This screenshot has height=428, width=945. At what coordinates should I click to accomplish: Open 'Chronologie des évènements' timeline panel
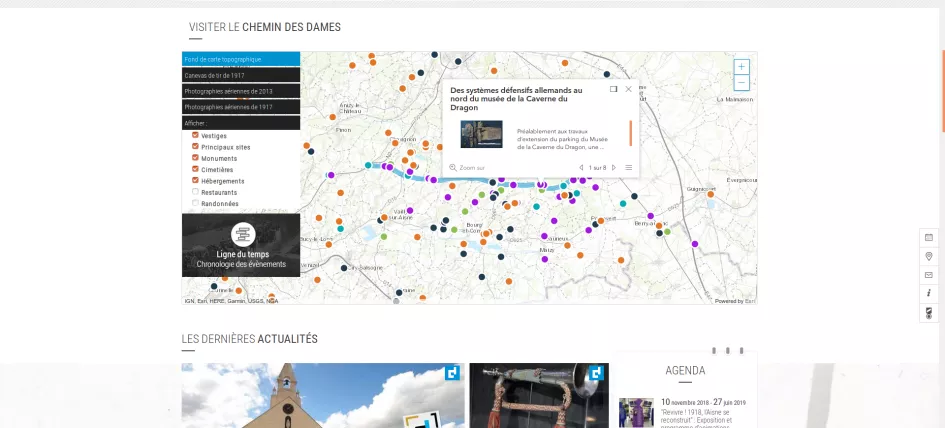(241, 264)
